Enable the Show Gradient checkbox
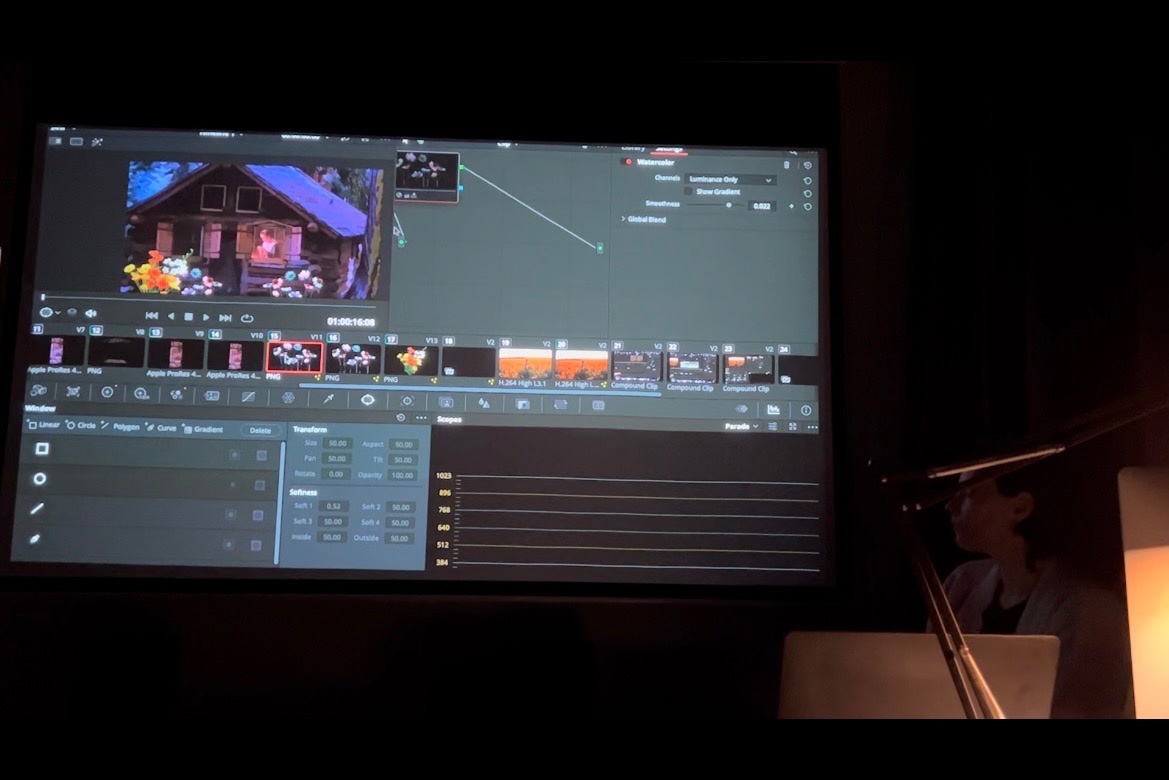Screen dimensions: 1169x780 [688, 191]
